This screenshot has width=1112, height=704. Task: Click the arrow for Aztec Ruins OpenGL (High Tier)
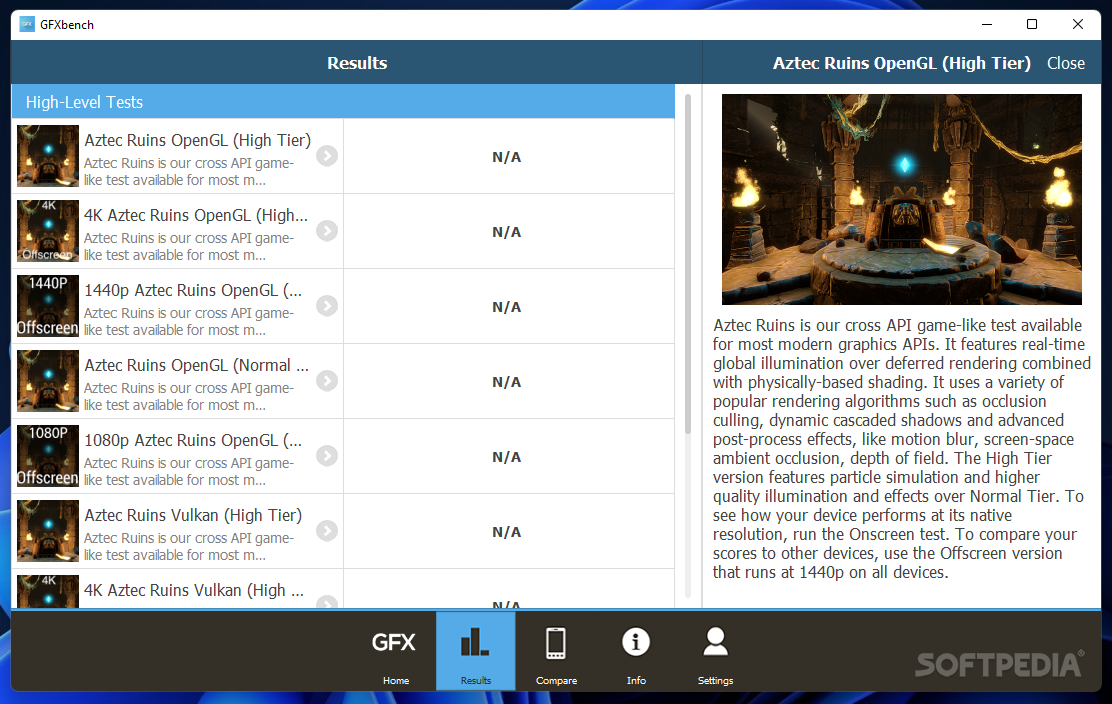(x=327, y=156)
